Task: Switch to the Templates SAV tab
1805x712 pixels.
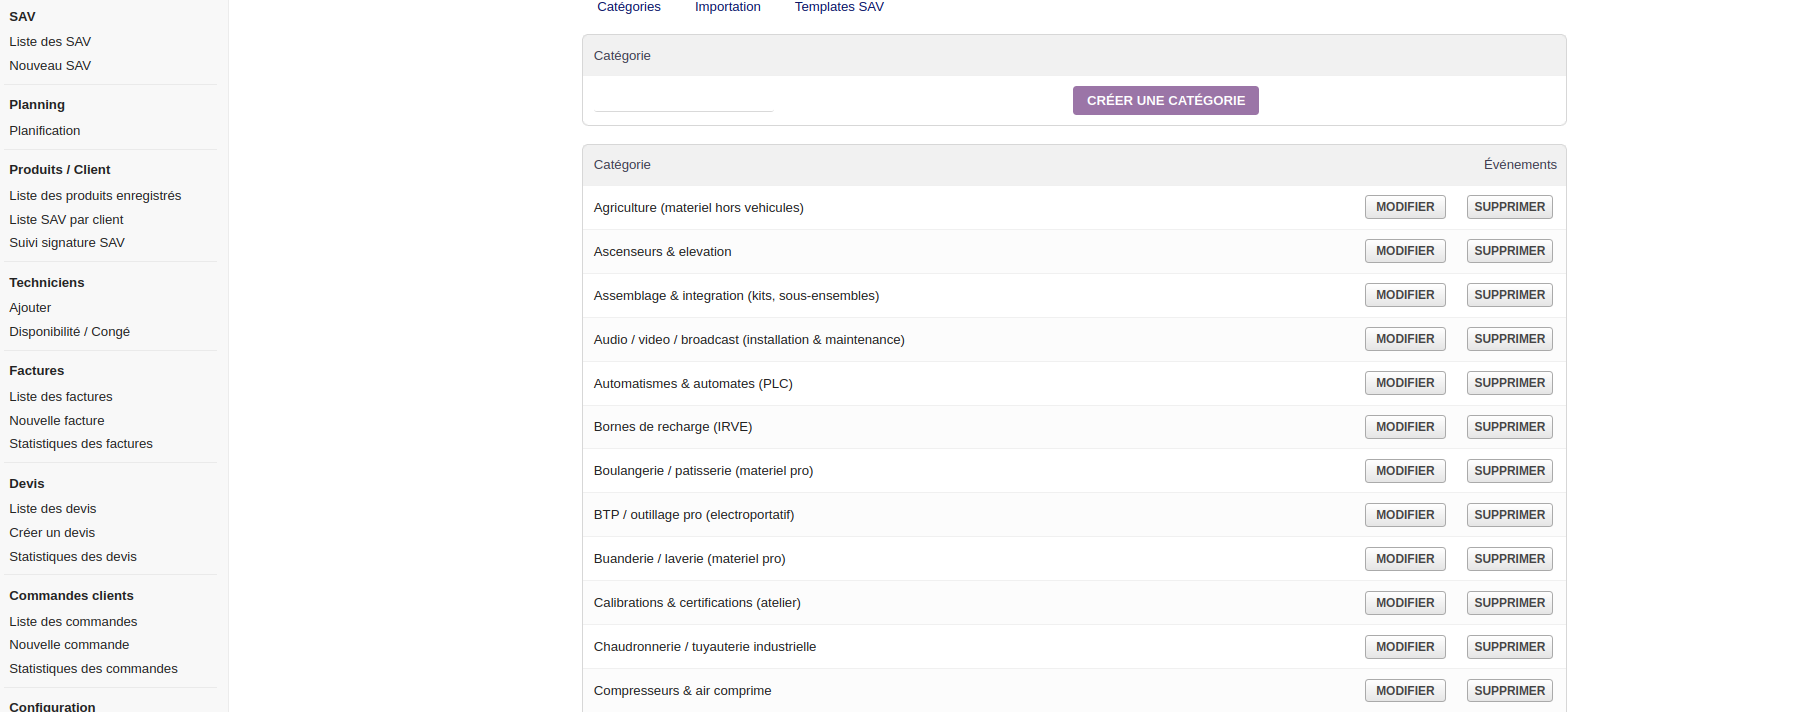Action: pyautogui.click(x=839, y=7)
